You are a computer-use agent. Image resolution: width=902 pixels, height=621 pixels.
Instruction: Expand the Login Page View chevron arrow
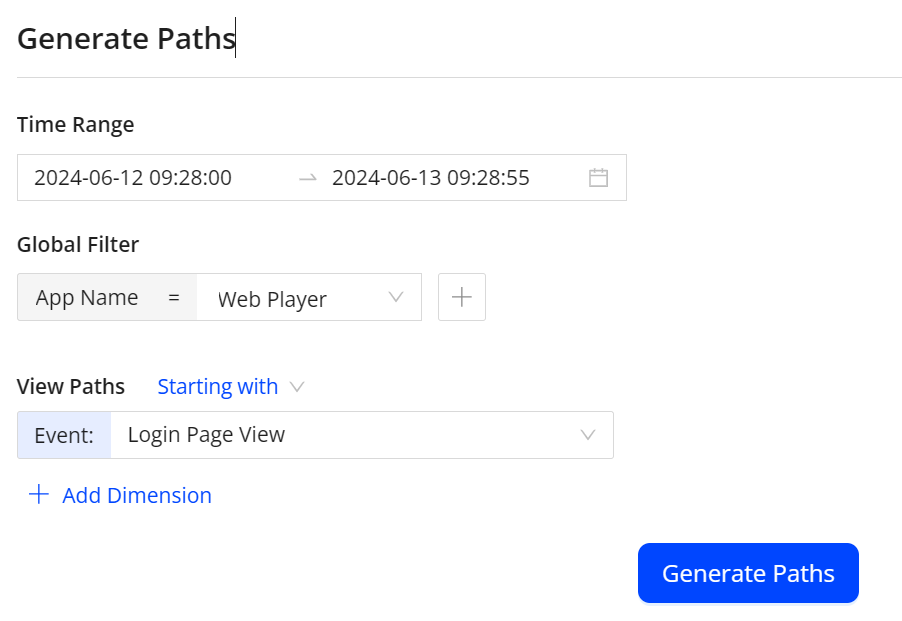(588, 435)
